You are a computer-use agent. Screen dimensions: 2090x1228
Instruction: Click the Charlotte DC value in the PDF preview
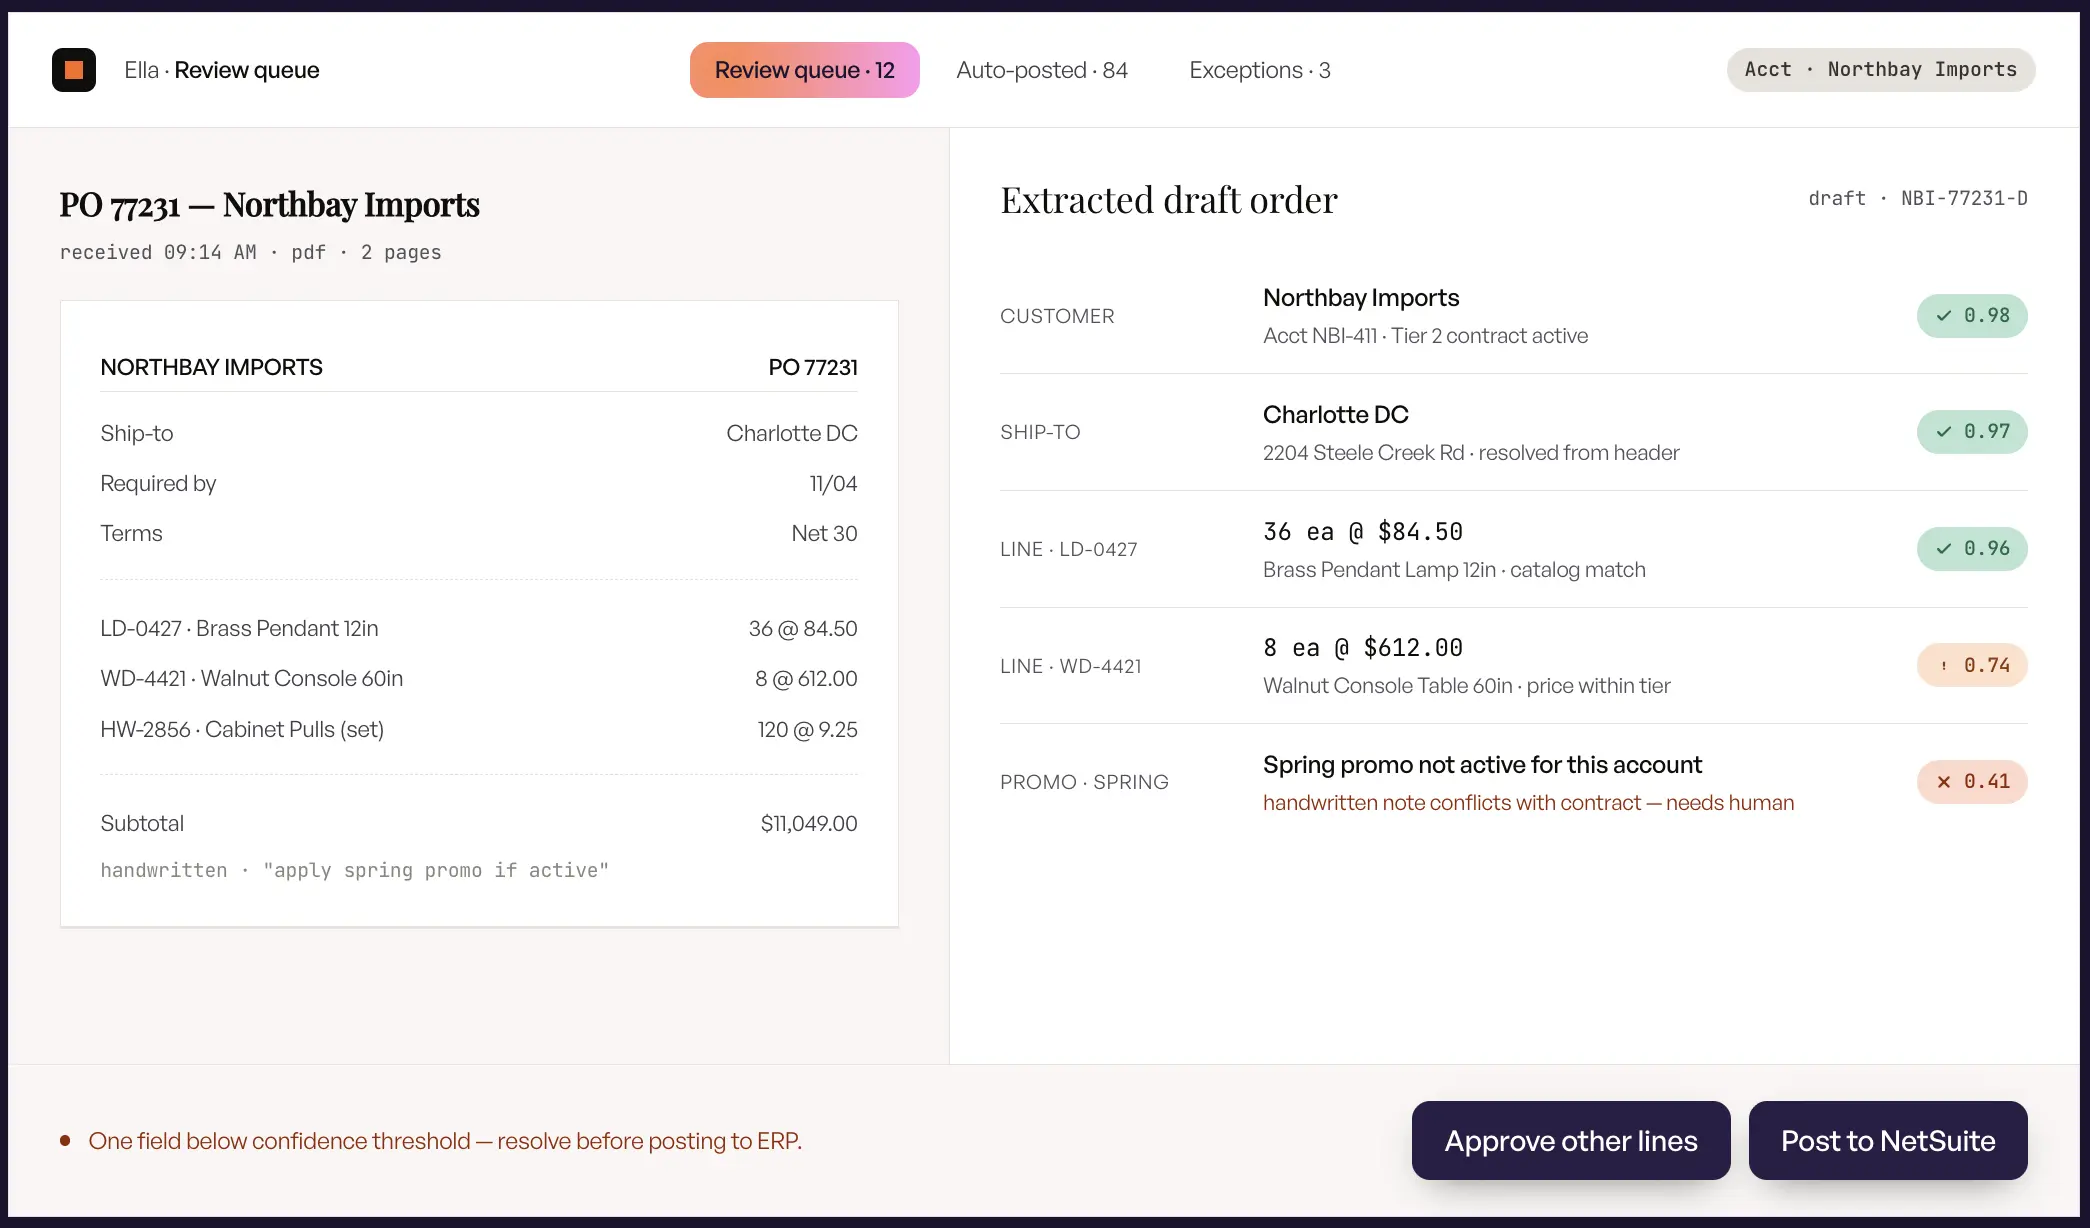coord(792,433)
